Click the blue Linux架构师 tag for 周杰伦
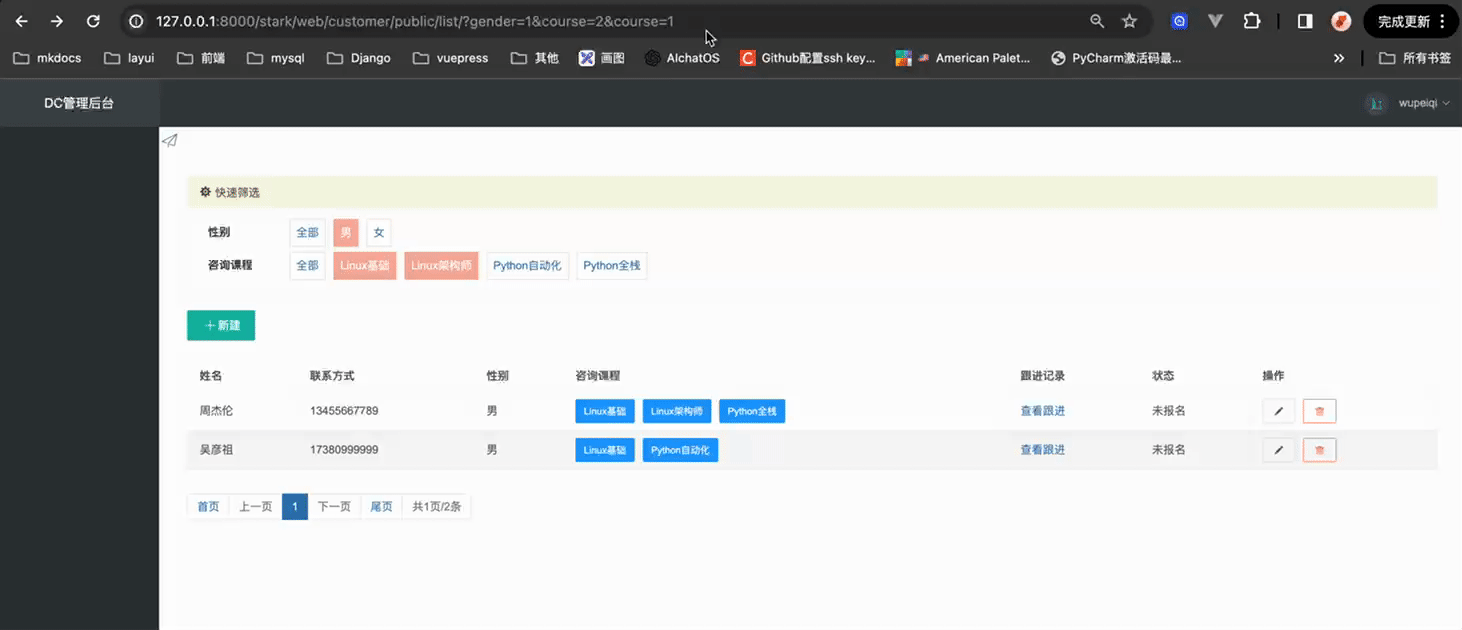Image resolution: width=1462 pixels, height=630 pixels. coord(677,411)
